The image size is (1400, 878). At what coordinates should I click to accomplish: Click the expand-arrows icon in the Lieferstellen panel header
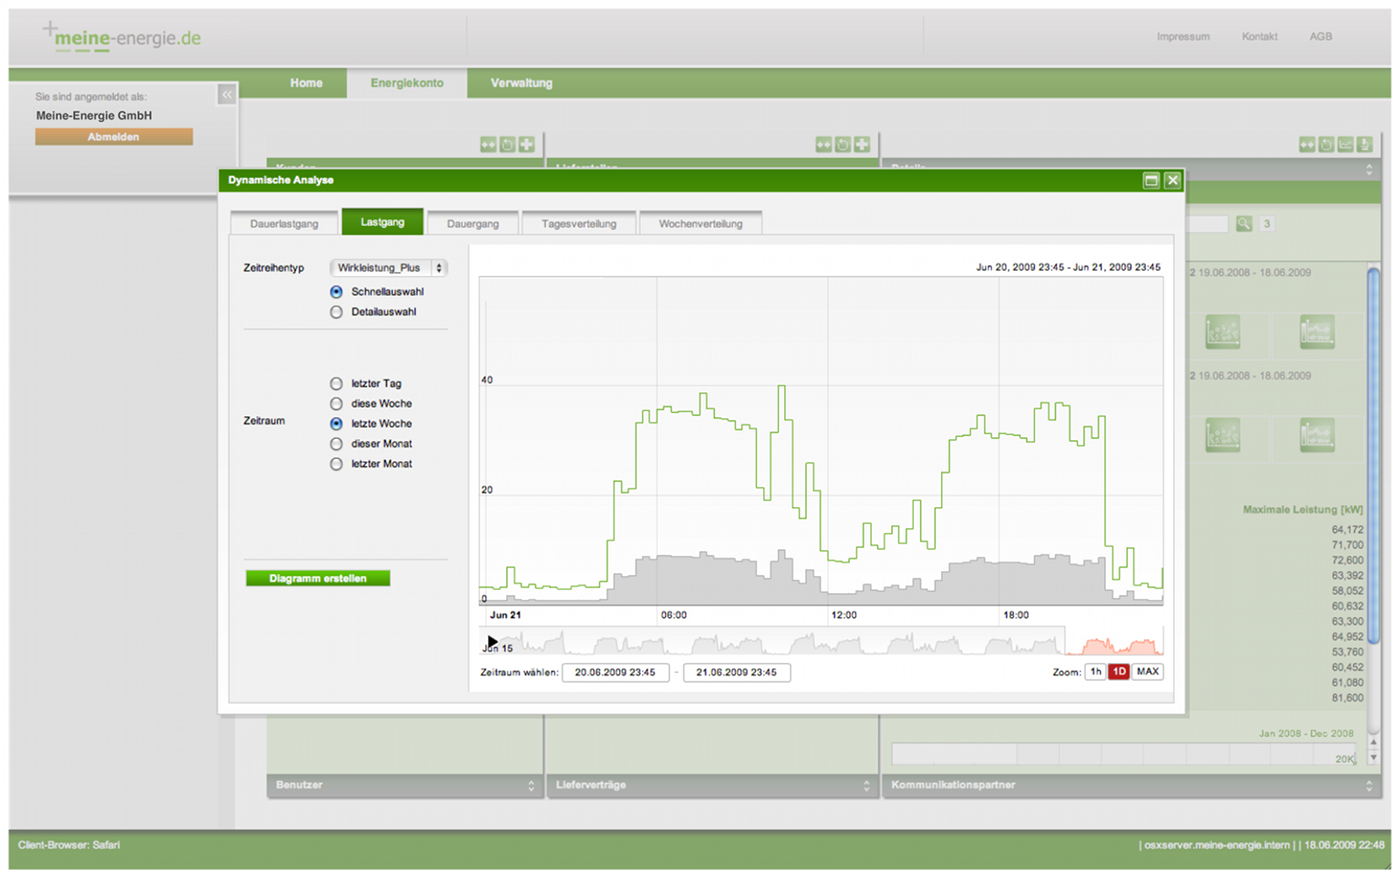[x=823, y=145]
